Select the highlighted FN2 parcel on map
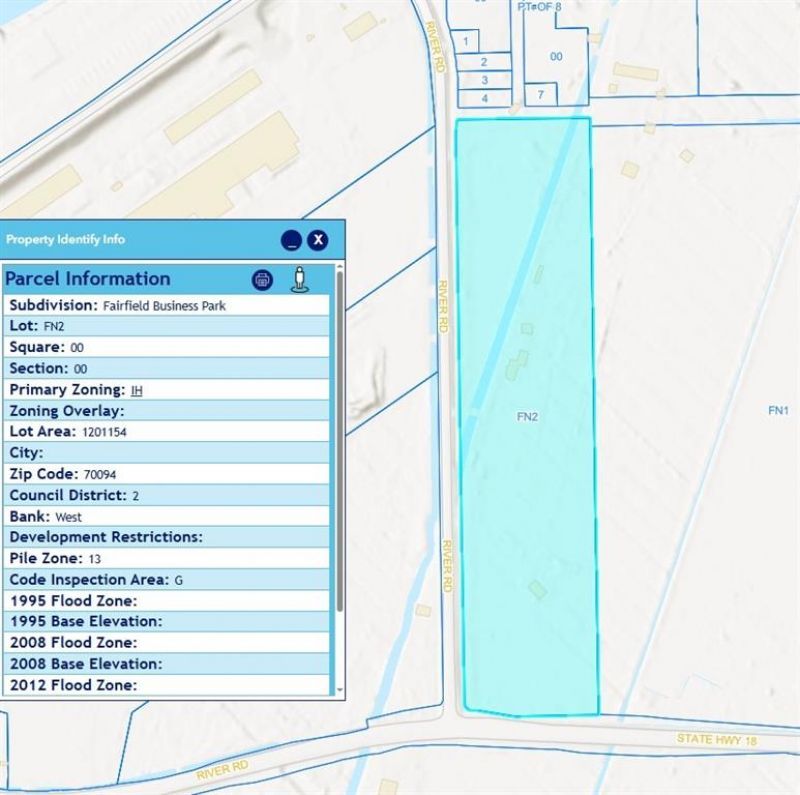 point(527,417)
